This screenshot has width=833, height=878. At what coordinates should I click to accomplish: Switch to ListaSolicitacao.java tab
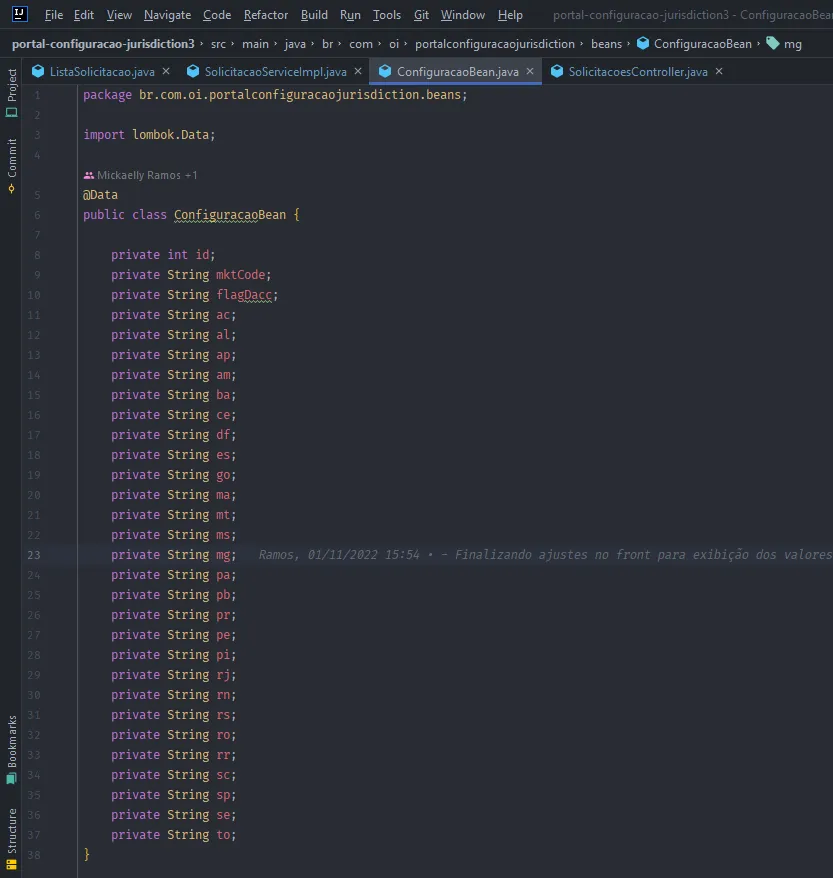tap(103, 72)
